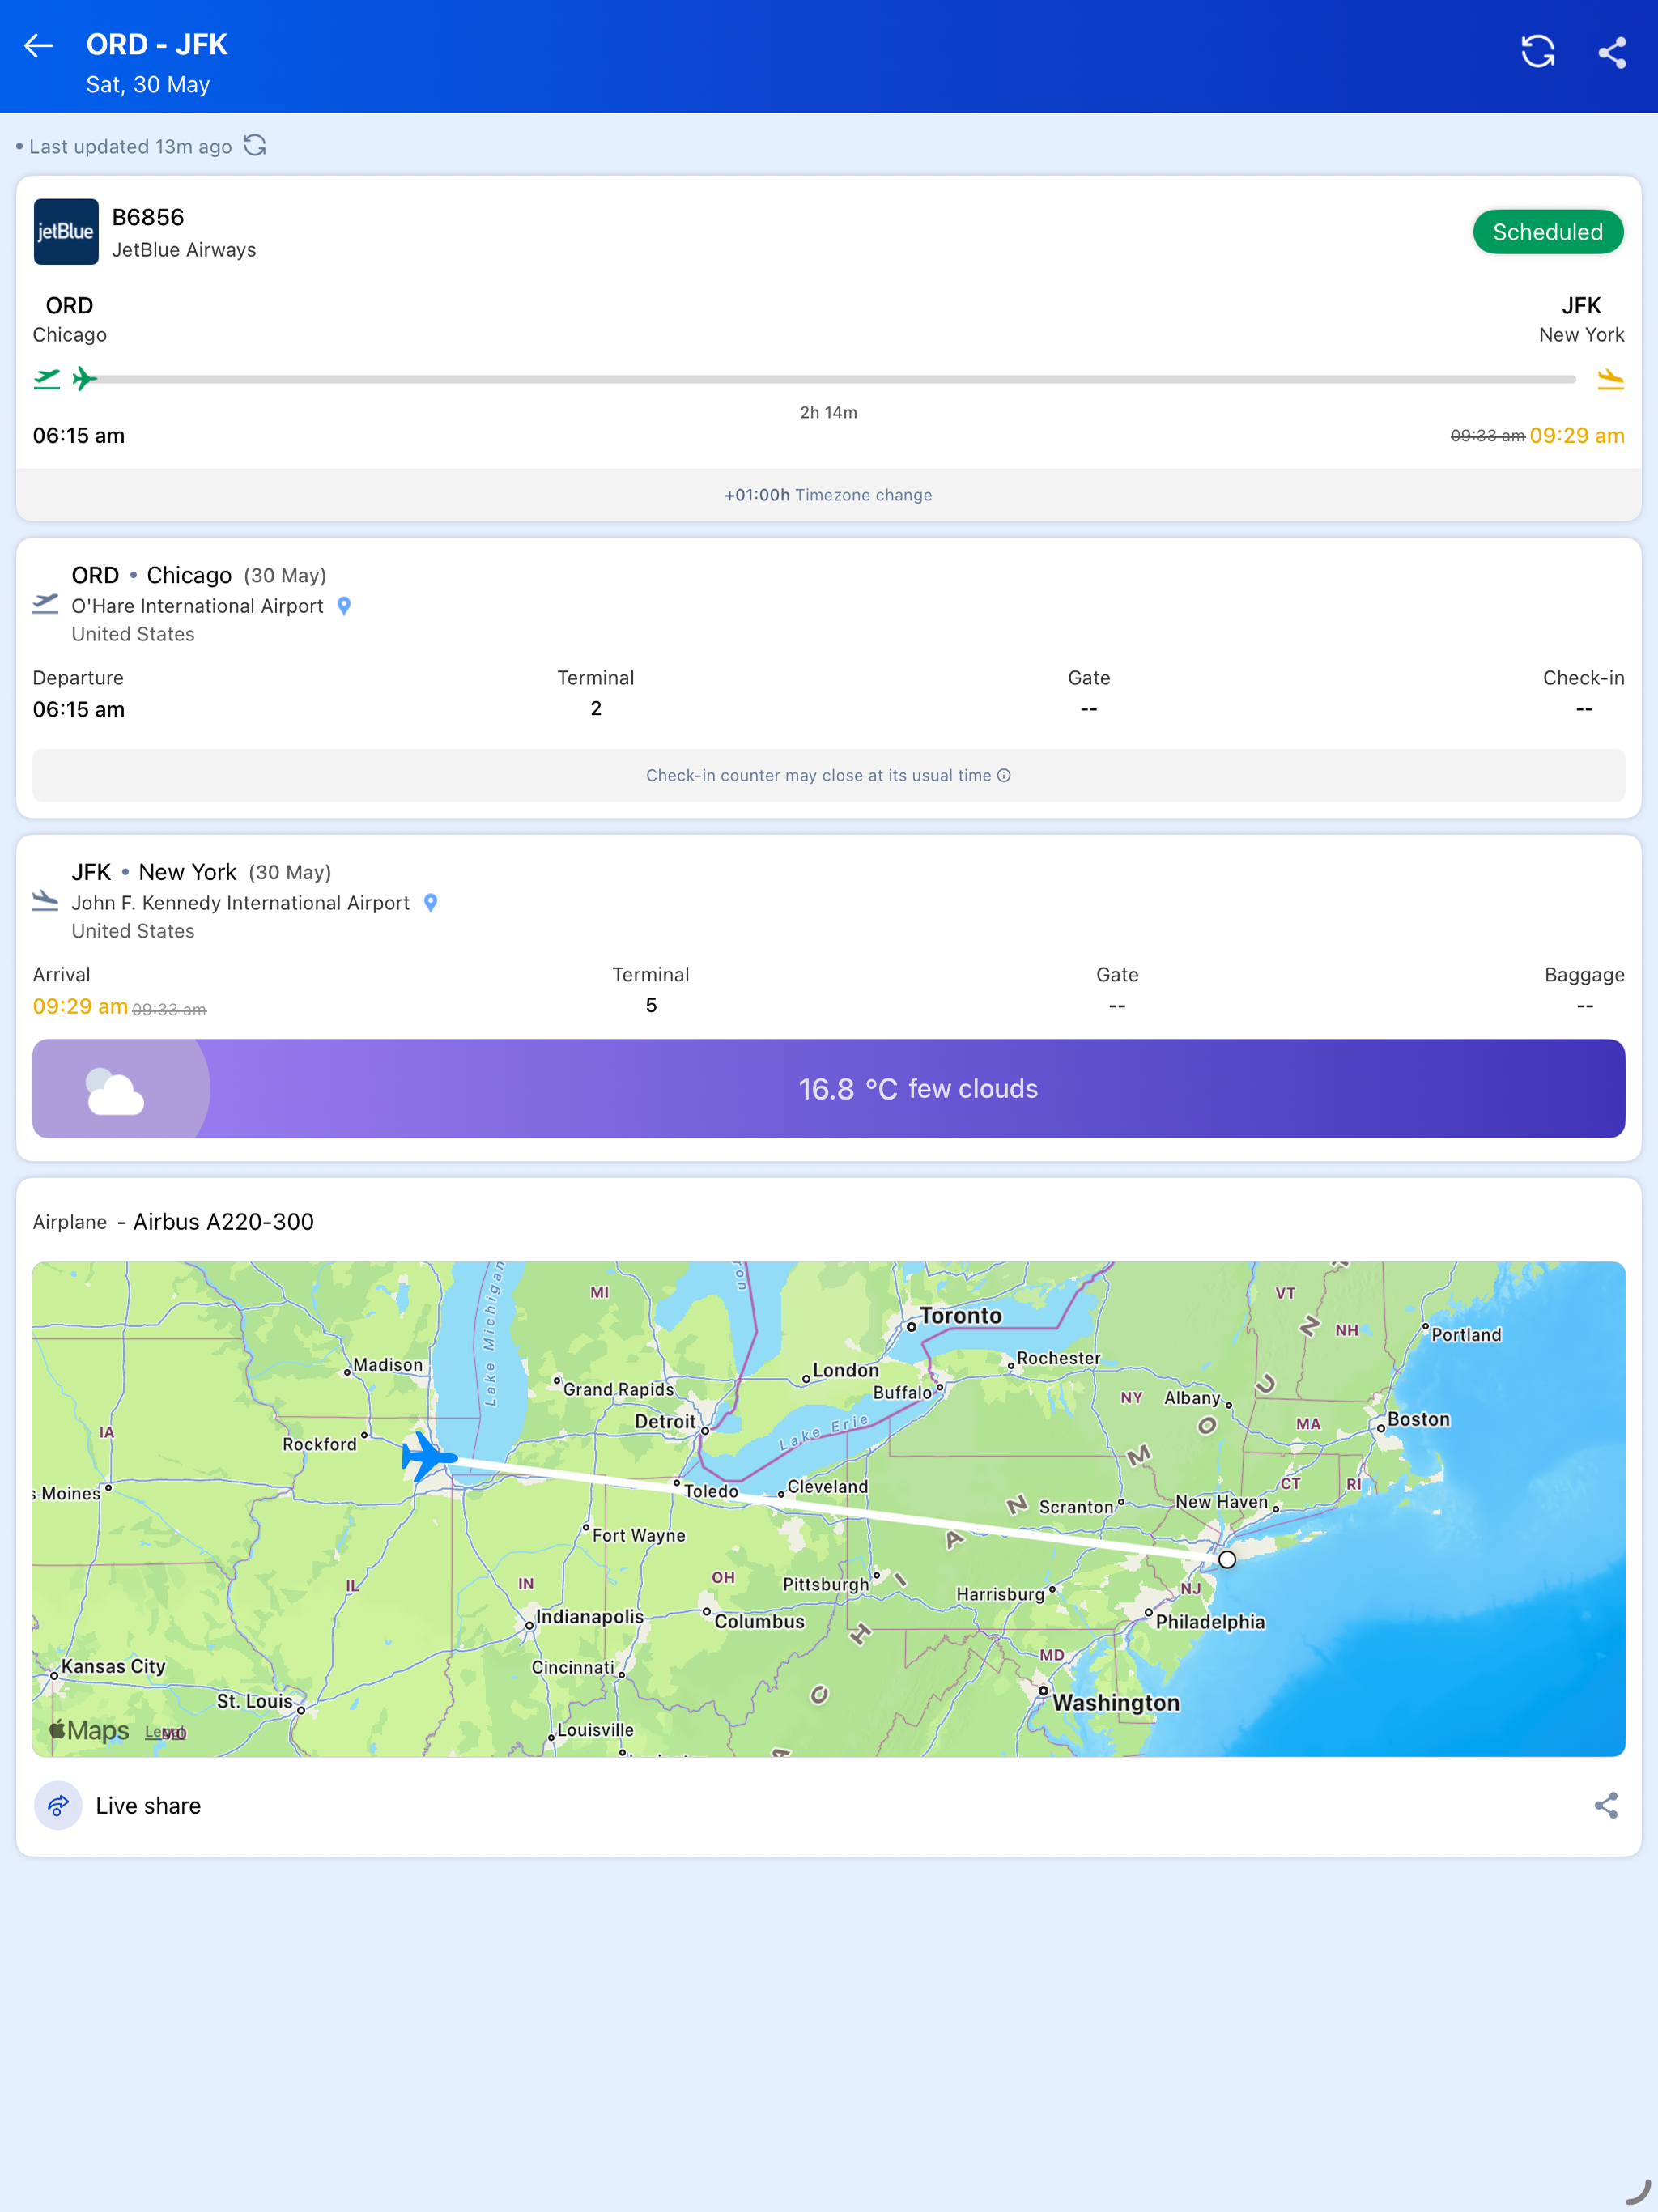Tap the small refresh icon beside Last updated
Viewport: 1658px width, 2212px height.
[255, 146]
